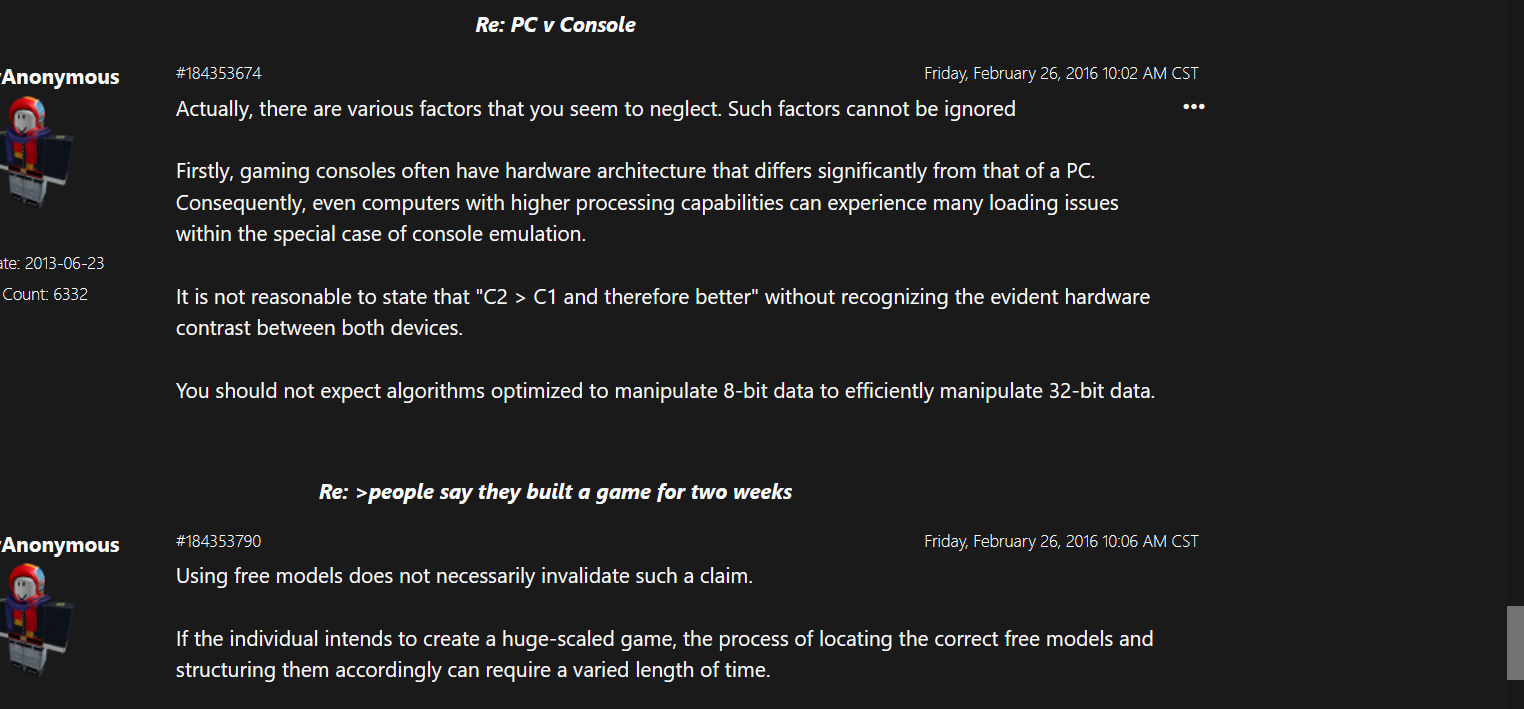Click post ID #184353674
Screen dimensions: 1524x709
[219, 73]
